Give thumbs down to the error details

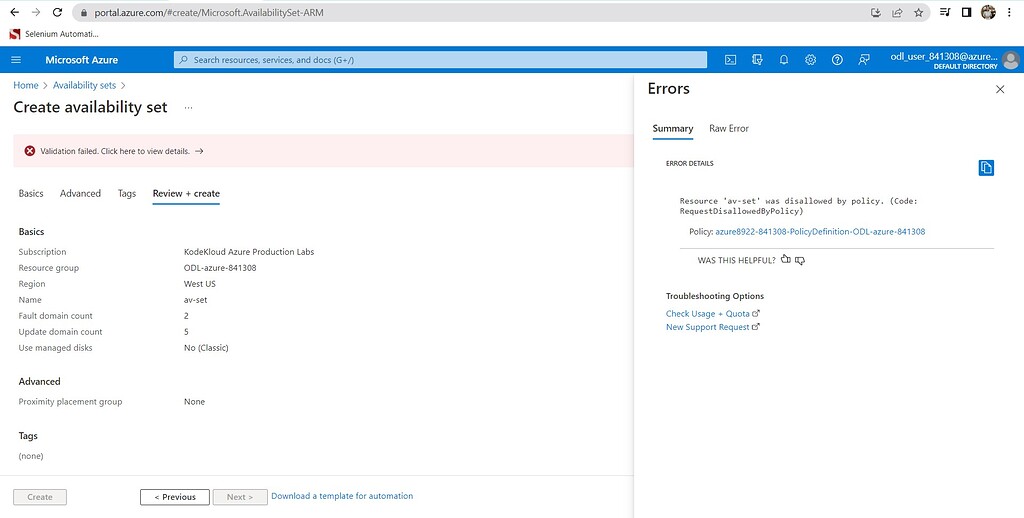click(x=800, y=260)
